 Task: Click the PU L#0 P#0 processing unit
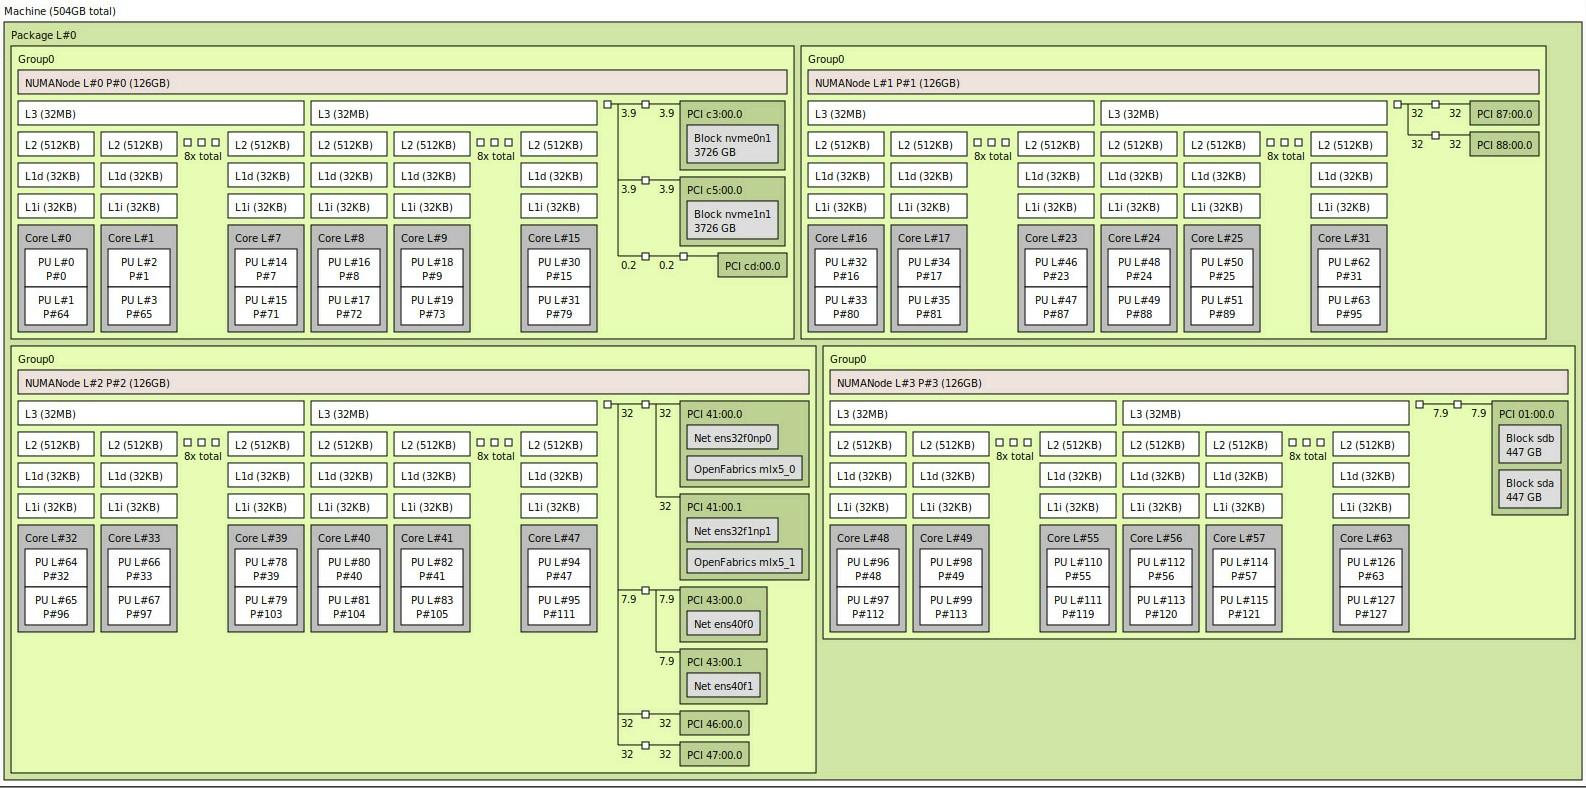pyautogui.click(x=56, y=269)
